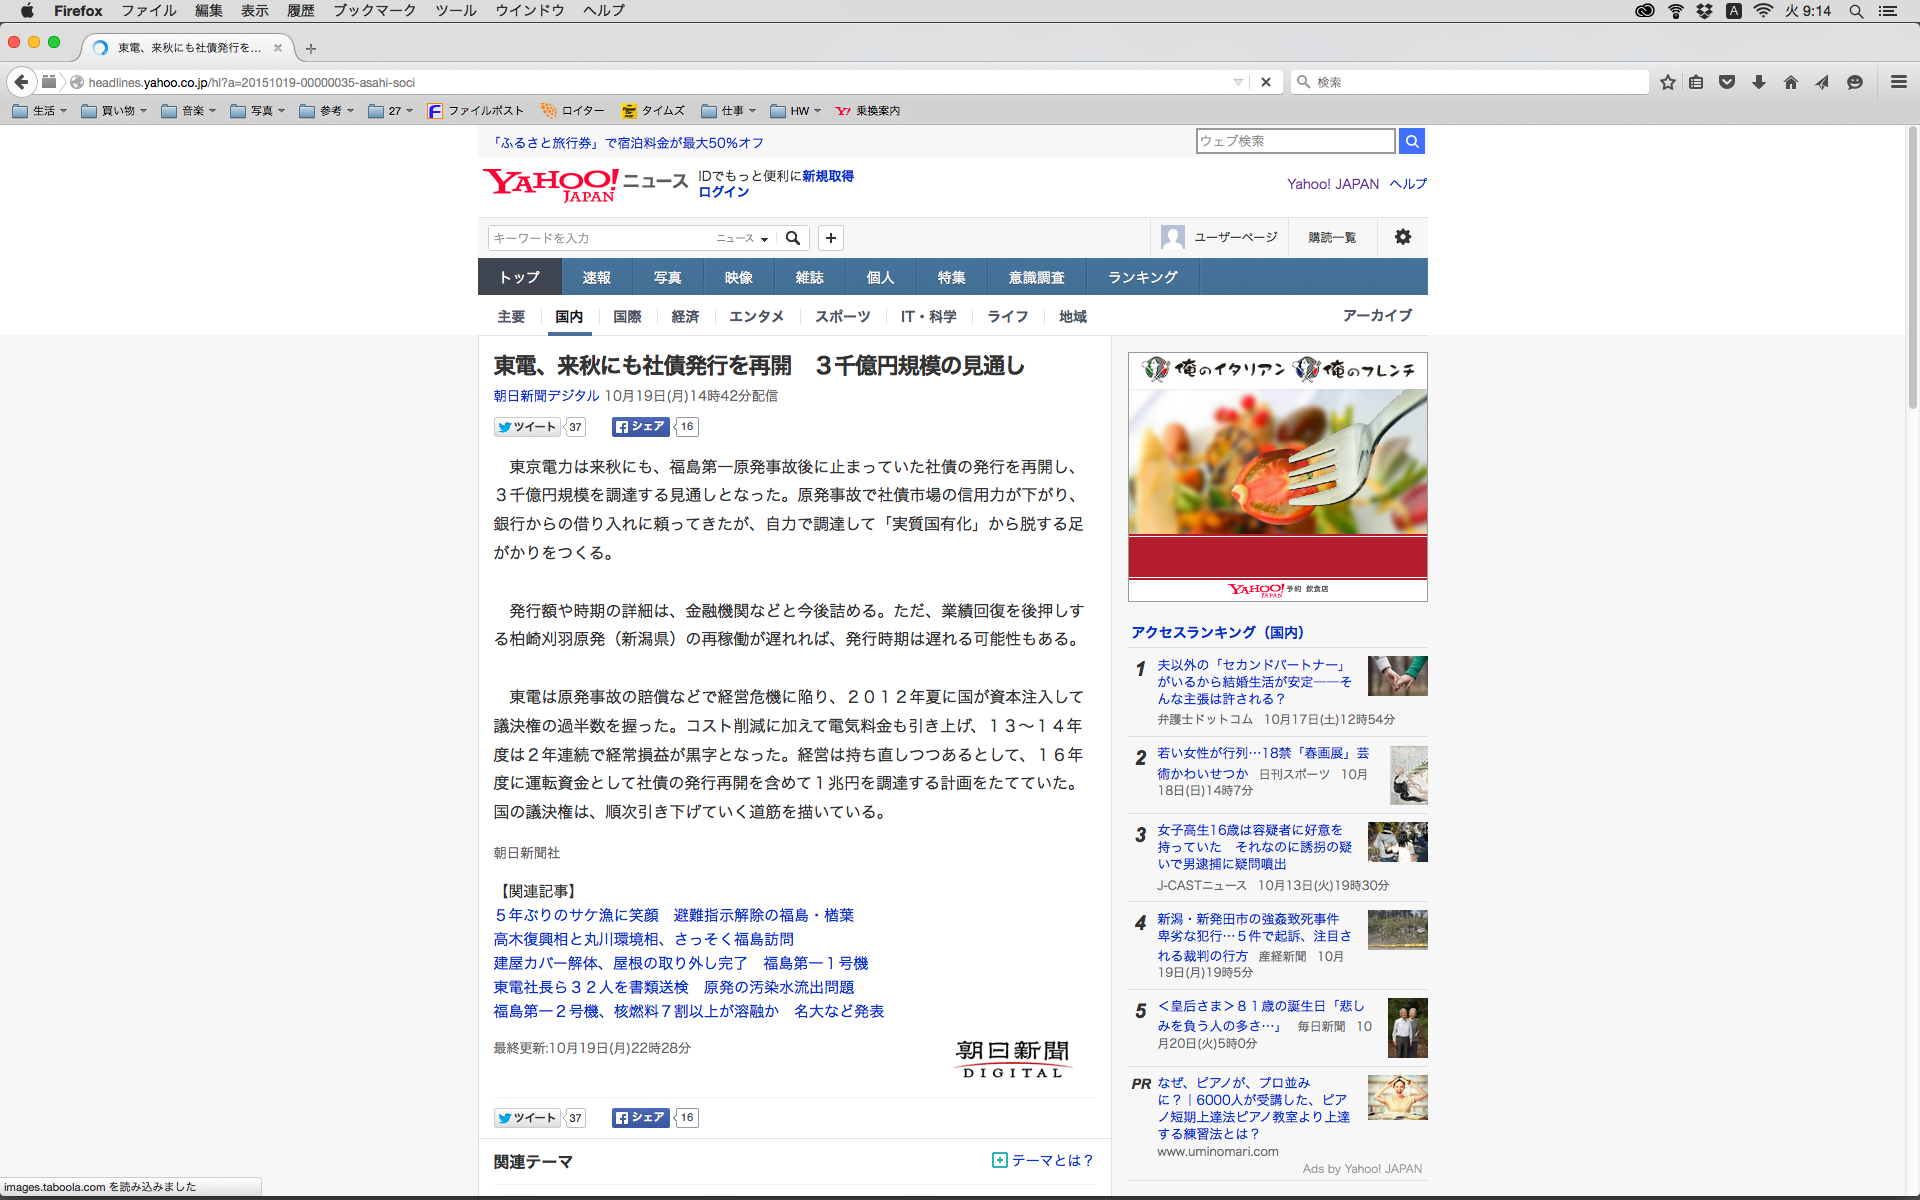Open the ブックマーク menu in menu bar
This screenshot has width=1920, height=1200.
click(x=374, y=10)
